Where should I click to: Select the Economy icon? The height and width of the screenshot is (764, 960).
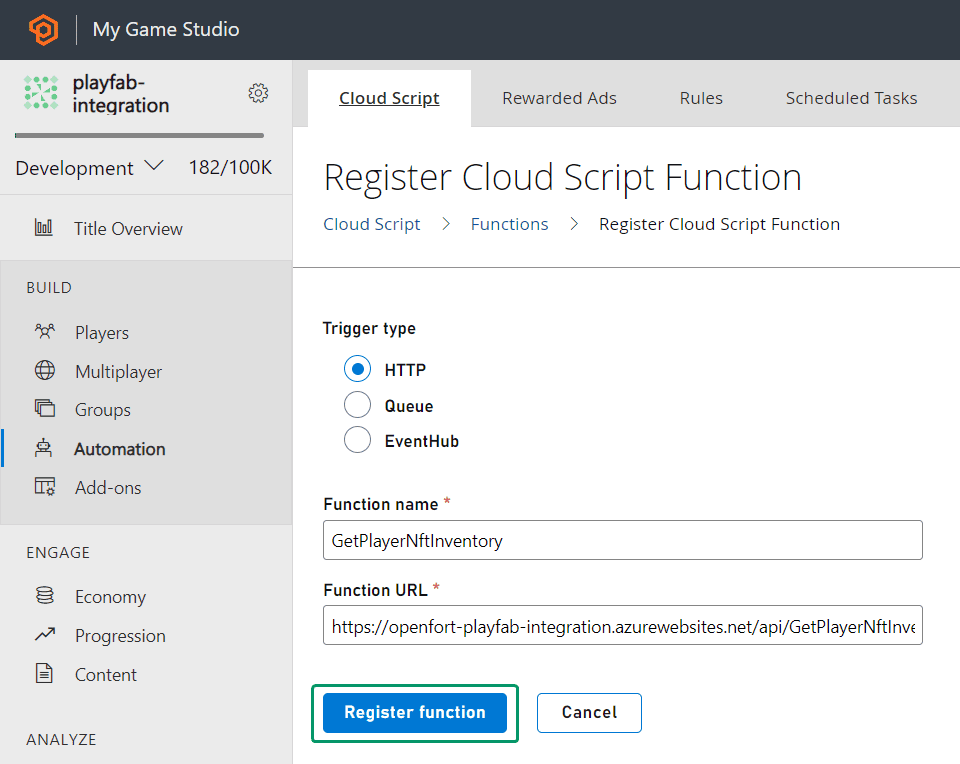coord(45,595)
